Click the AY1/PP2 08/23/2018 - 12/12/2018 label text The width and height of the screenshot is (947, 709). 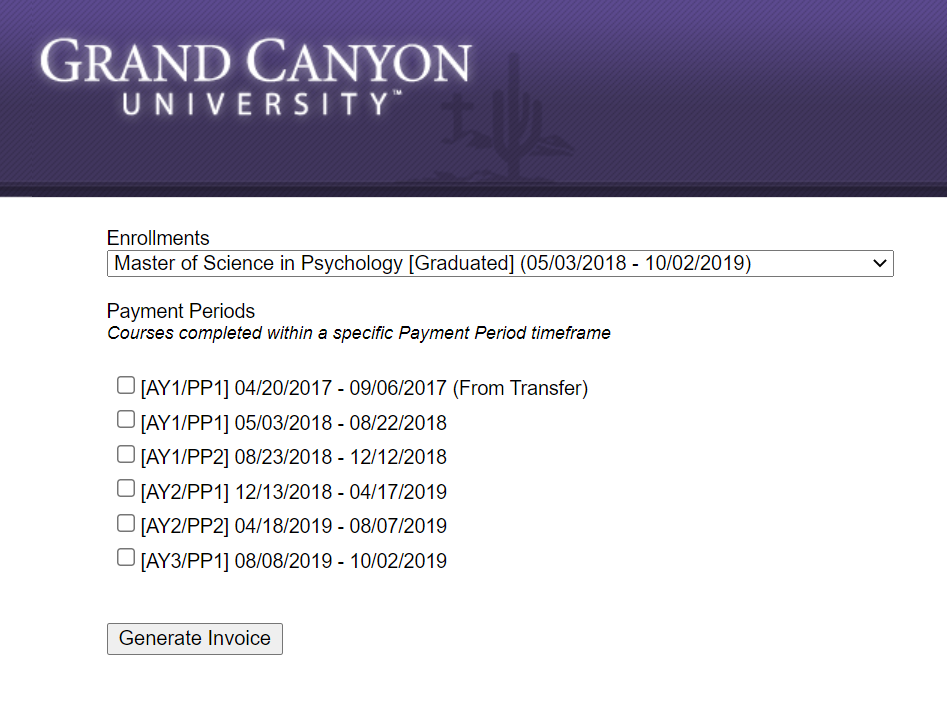[x=294, y=457]
